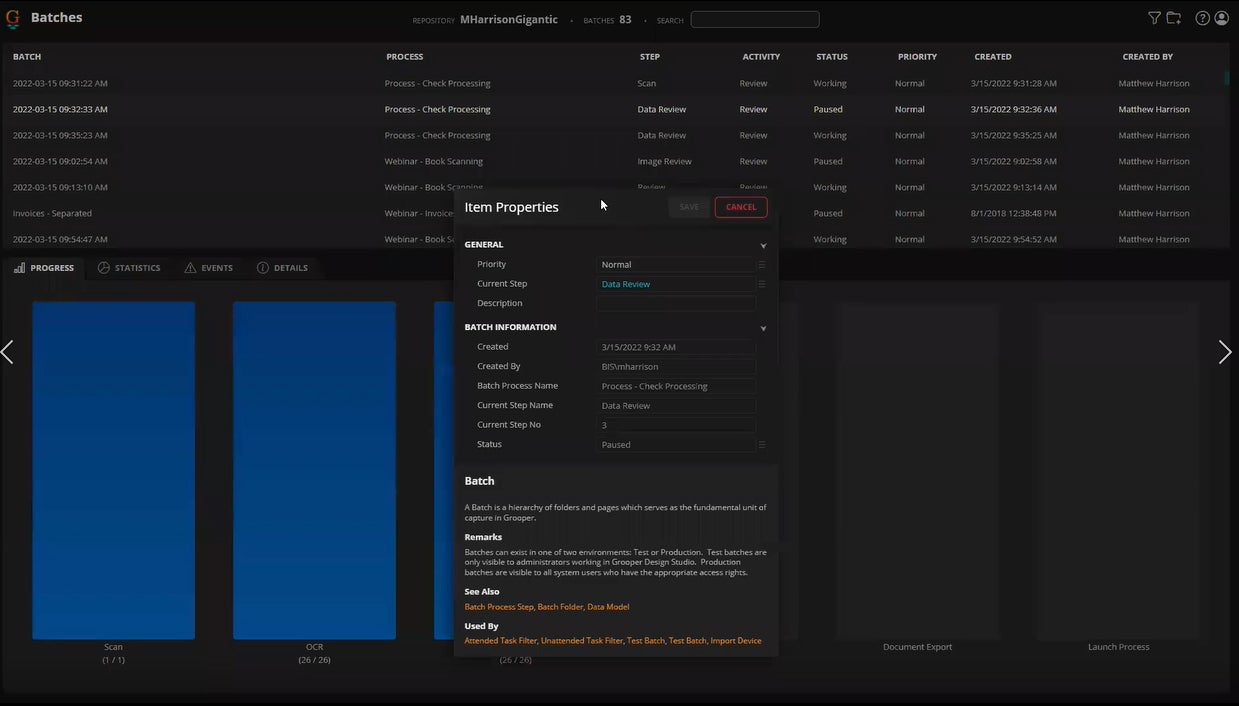Open the Data Model link under See Also
This screenshot has width=1239, height=706.
pos(609,606)
